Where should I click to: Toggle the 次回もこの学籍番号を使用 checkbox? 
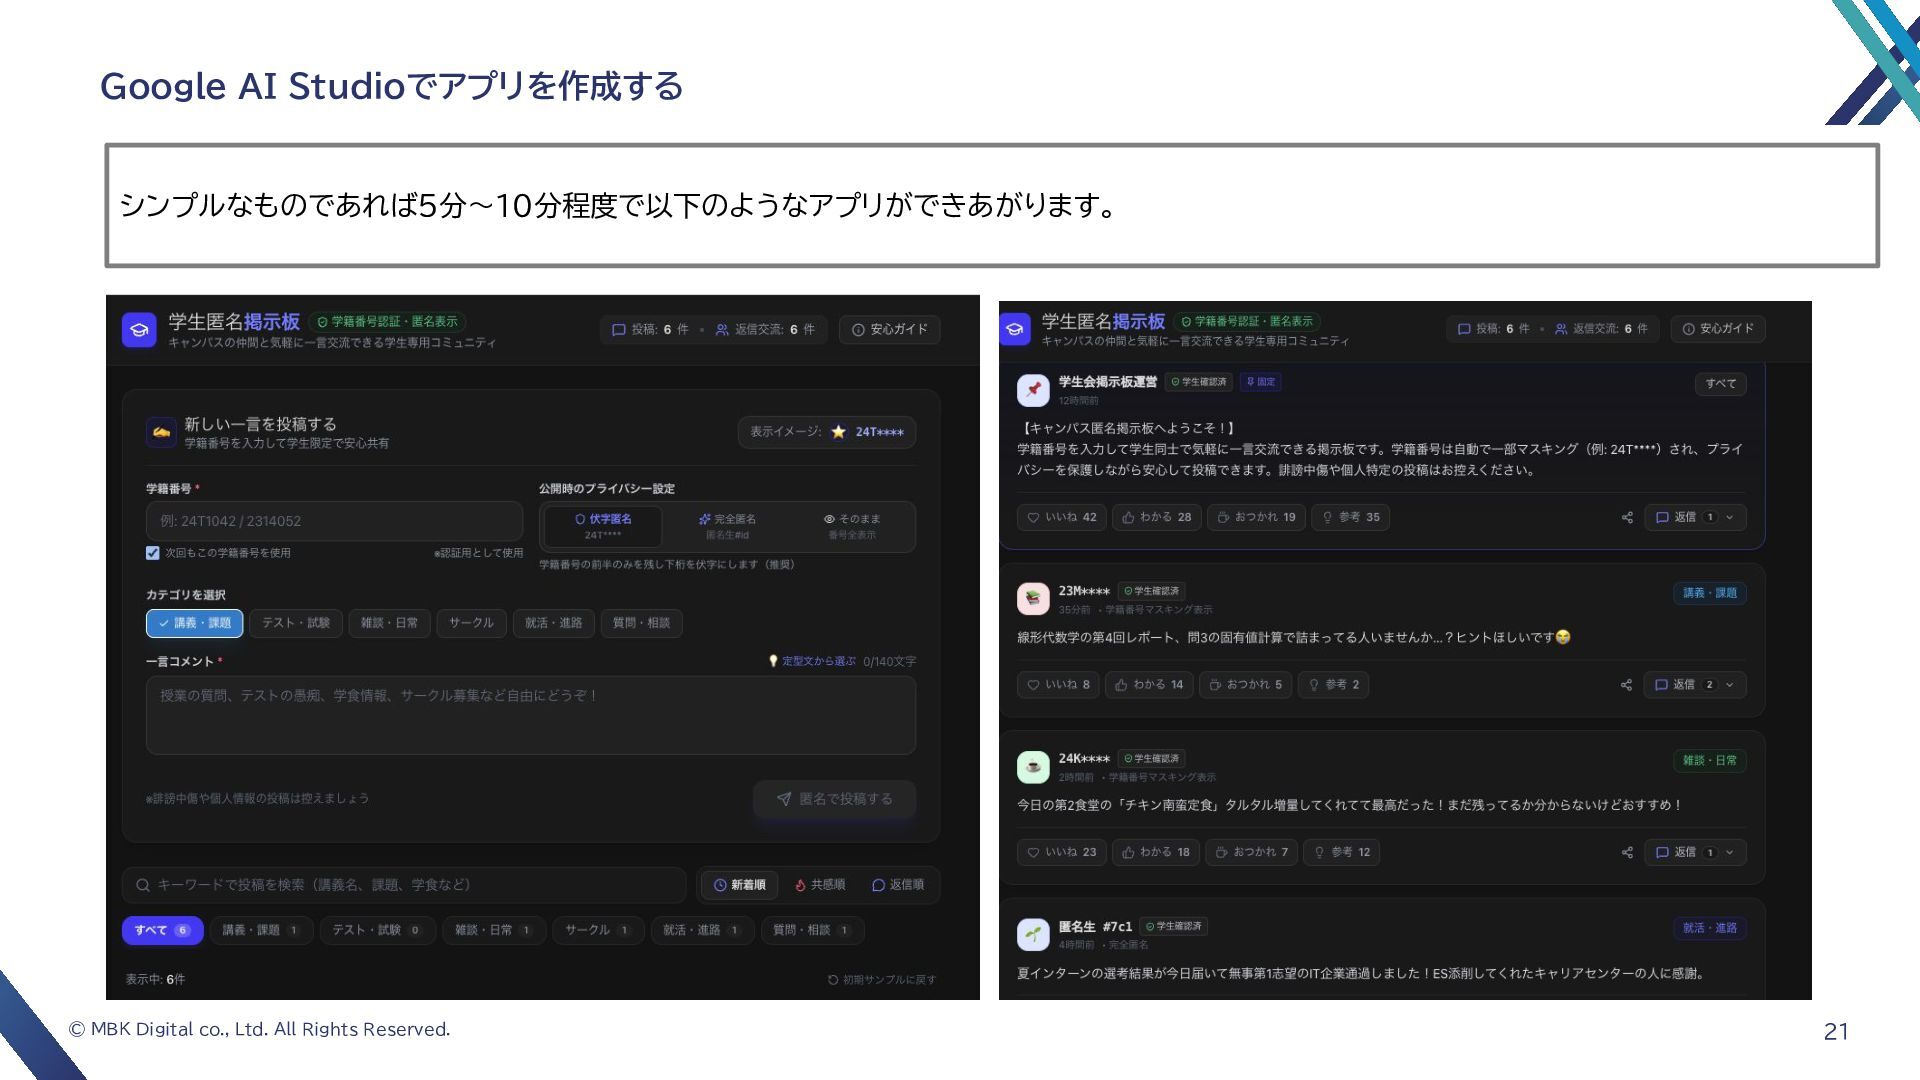(x=153, y=553)
